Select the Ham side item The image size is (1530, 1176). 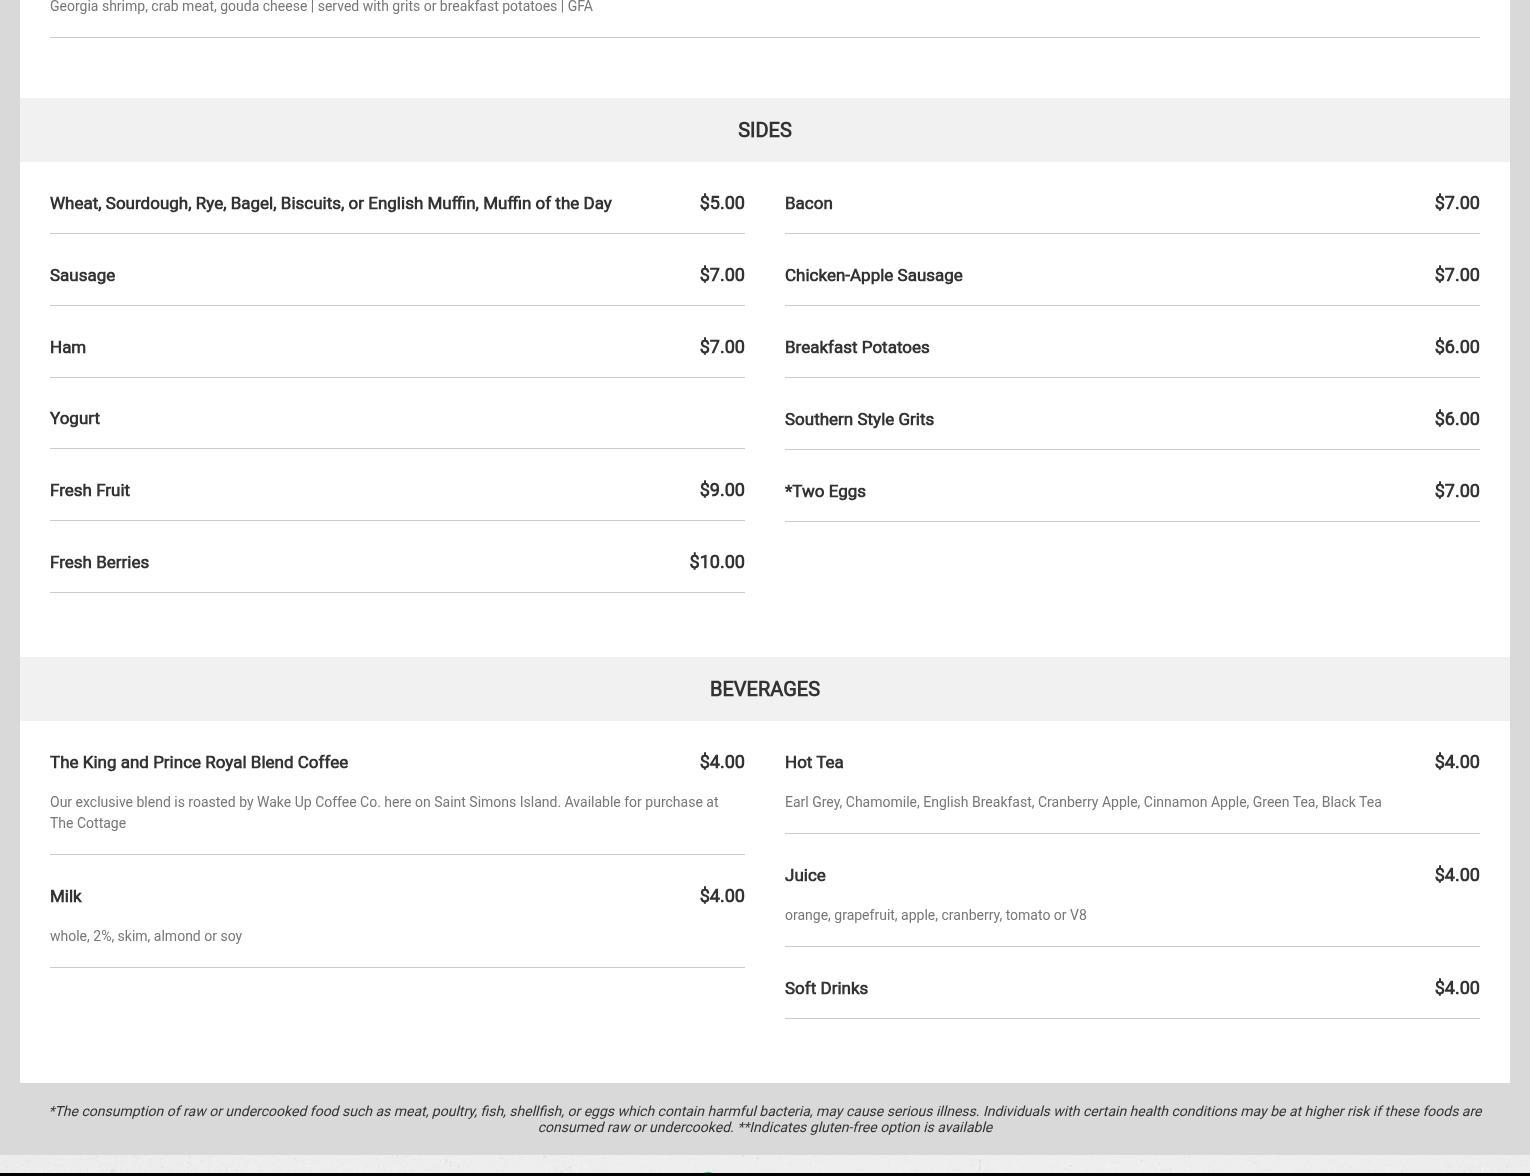[x=68, y=347]
